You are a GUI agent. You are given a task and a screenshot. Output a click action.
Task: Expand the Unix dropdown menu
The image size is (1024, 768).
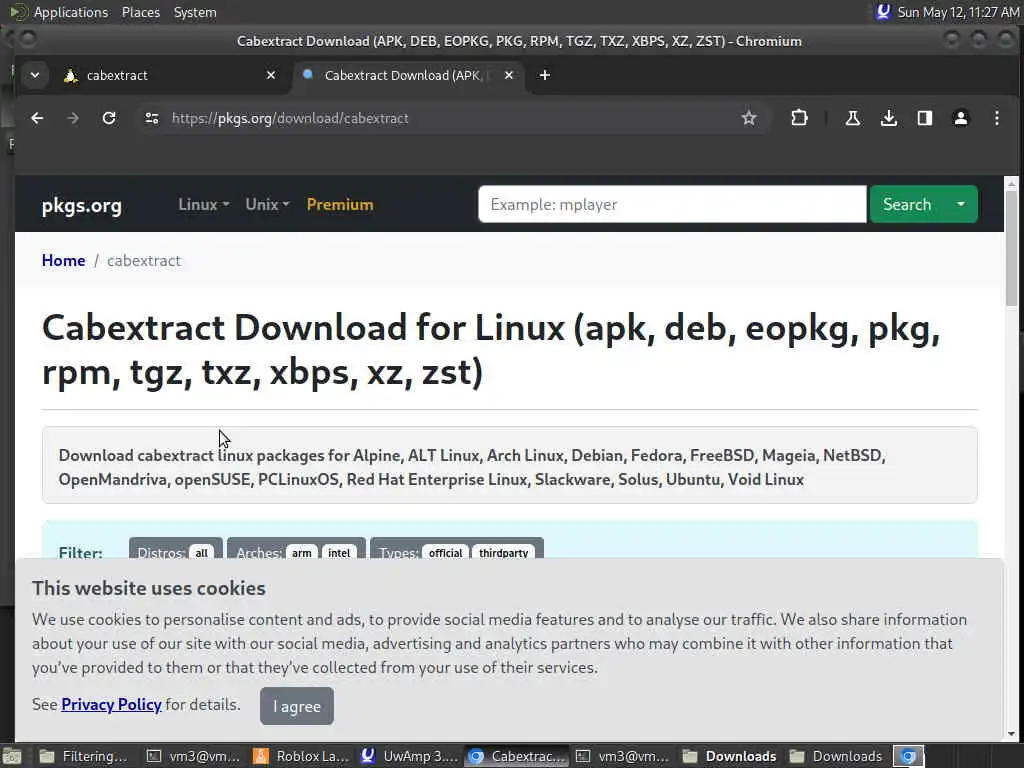click(x=267, y=204)
